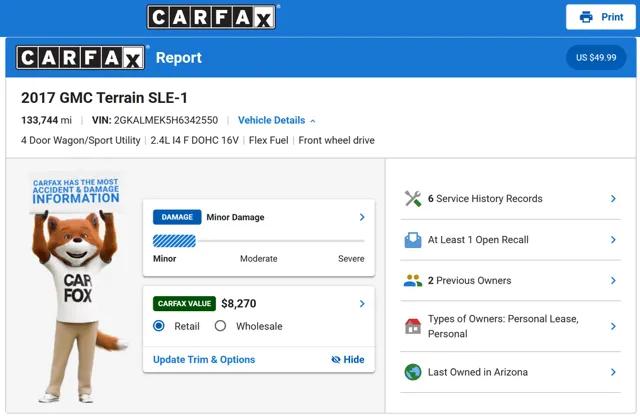Click the 2.4L I4 F DOHC 16V text
Image resolution: width=640 pixels, height=416 pixels.
click(195, 140)
